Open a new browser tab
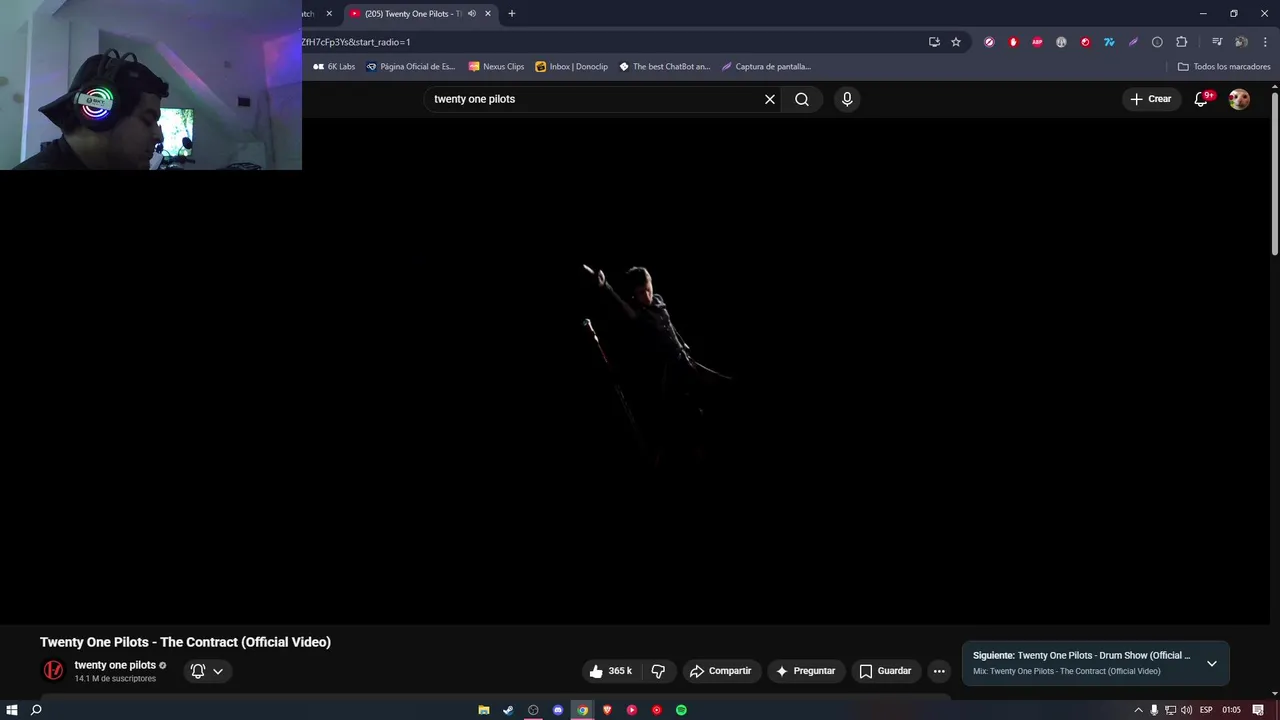The width and height of the screenshot is (1280, 720). pos(512,14)
